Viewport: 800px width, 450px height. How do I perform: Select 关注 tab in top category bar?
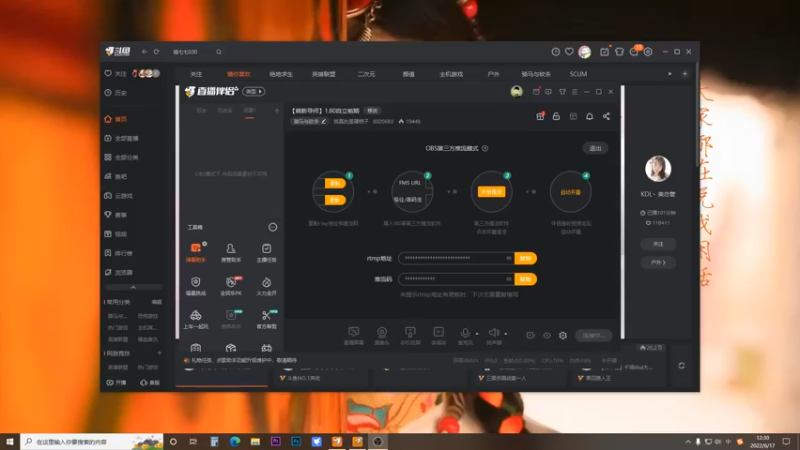196,74
